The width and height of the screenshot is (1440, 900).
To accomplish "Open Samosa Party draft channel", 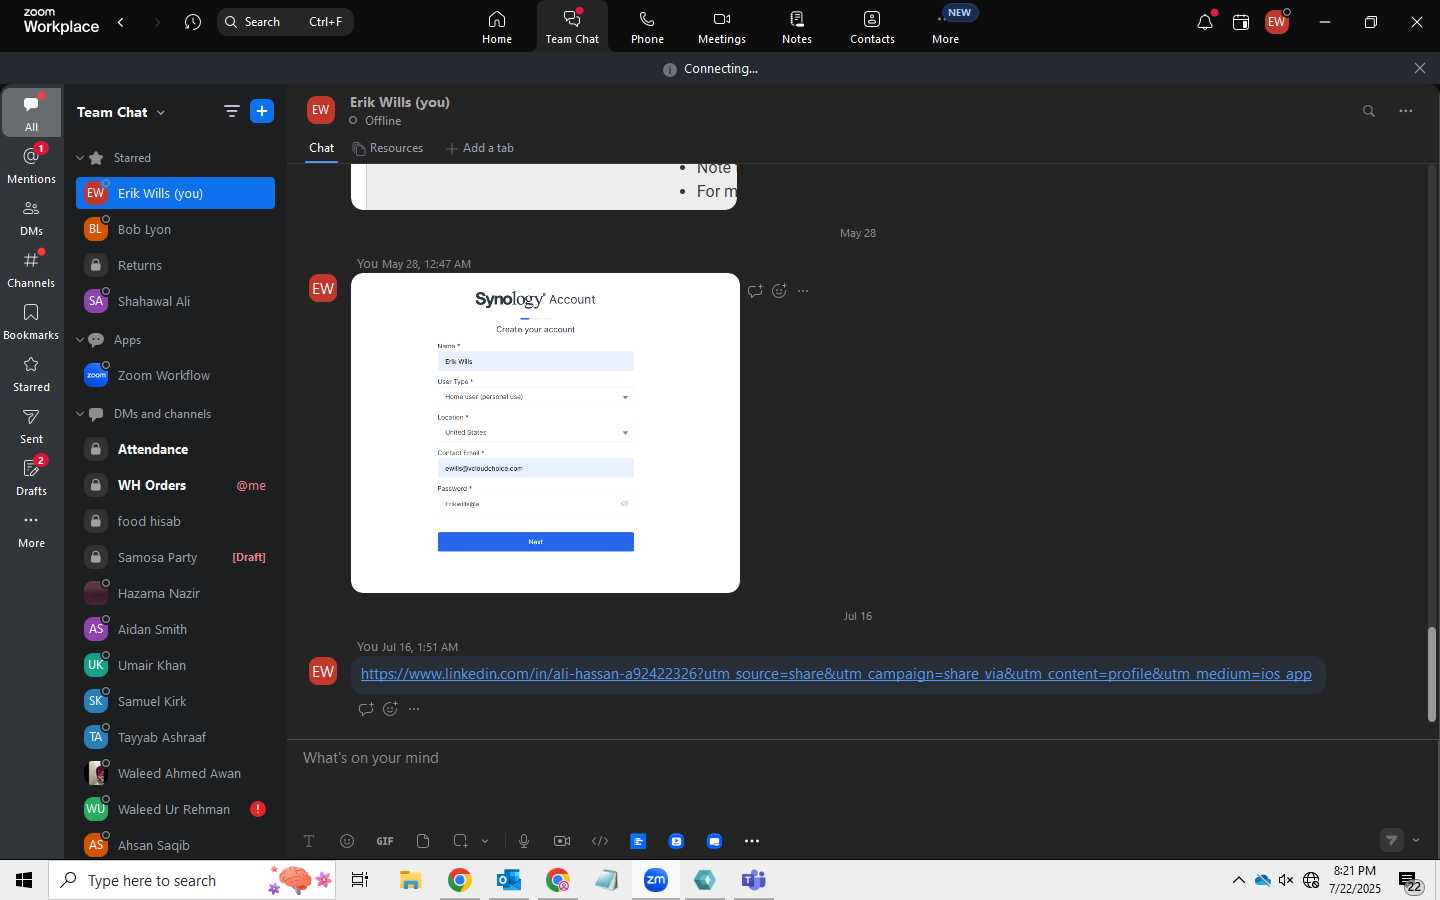I will [175, 557].
